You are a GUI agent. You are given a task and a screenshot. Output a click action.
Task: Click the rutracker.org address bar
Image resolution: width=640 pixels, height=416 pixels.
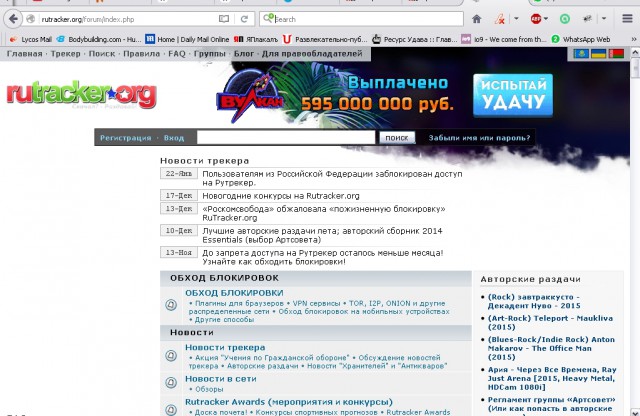(x=127, y=19)
